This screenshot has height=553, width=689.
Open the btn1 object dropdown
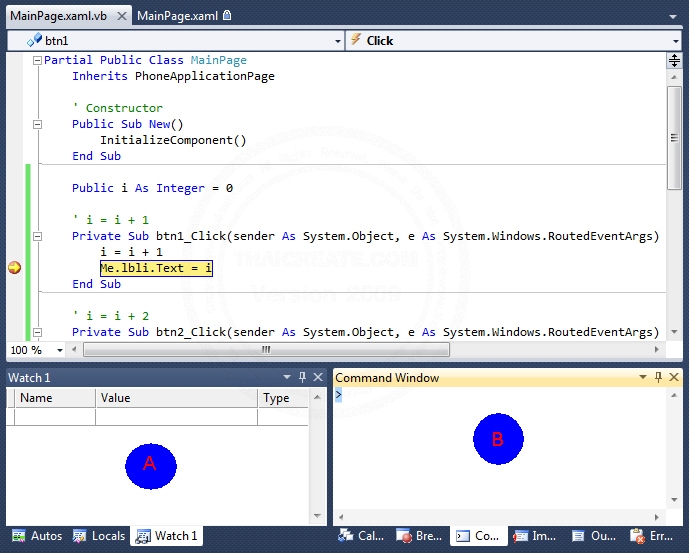click(x=337, y=41)
